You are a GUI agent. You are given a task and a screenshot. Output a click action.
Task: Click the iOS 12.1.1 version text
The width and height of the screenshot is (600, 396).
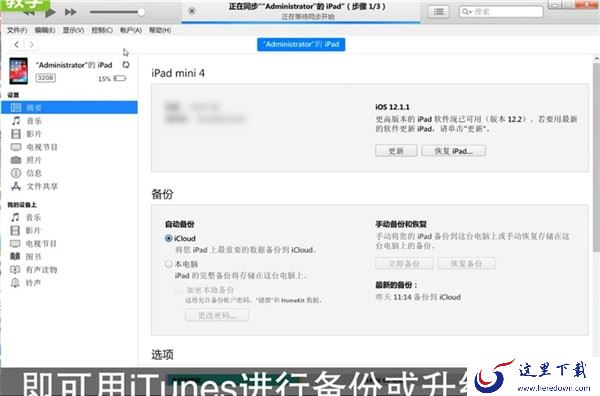[392, 107]
